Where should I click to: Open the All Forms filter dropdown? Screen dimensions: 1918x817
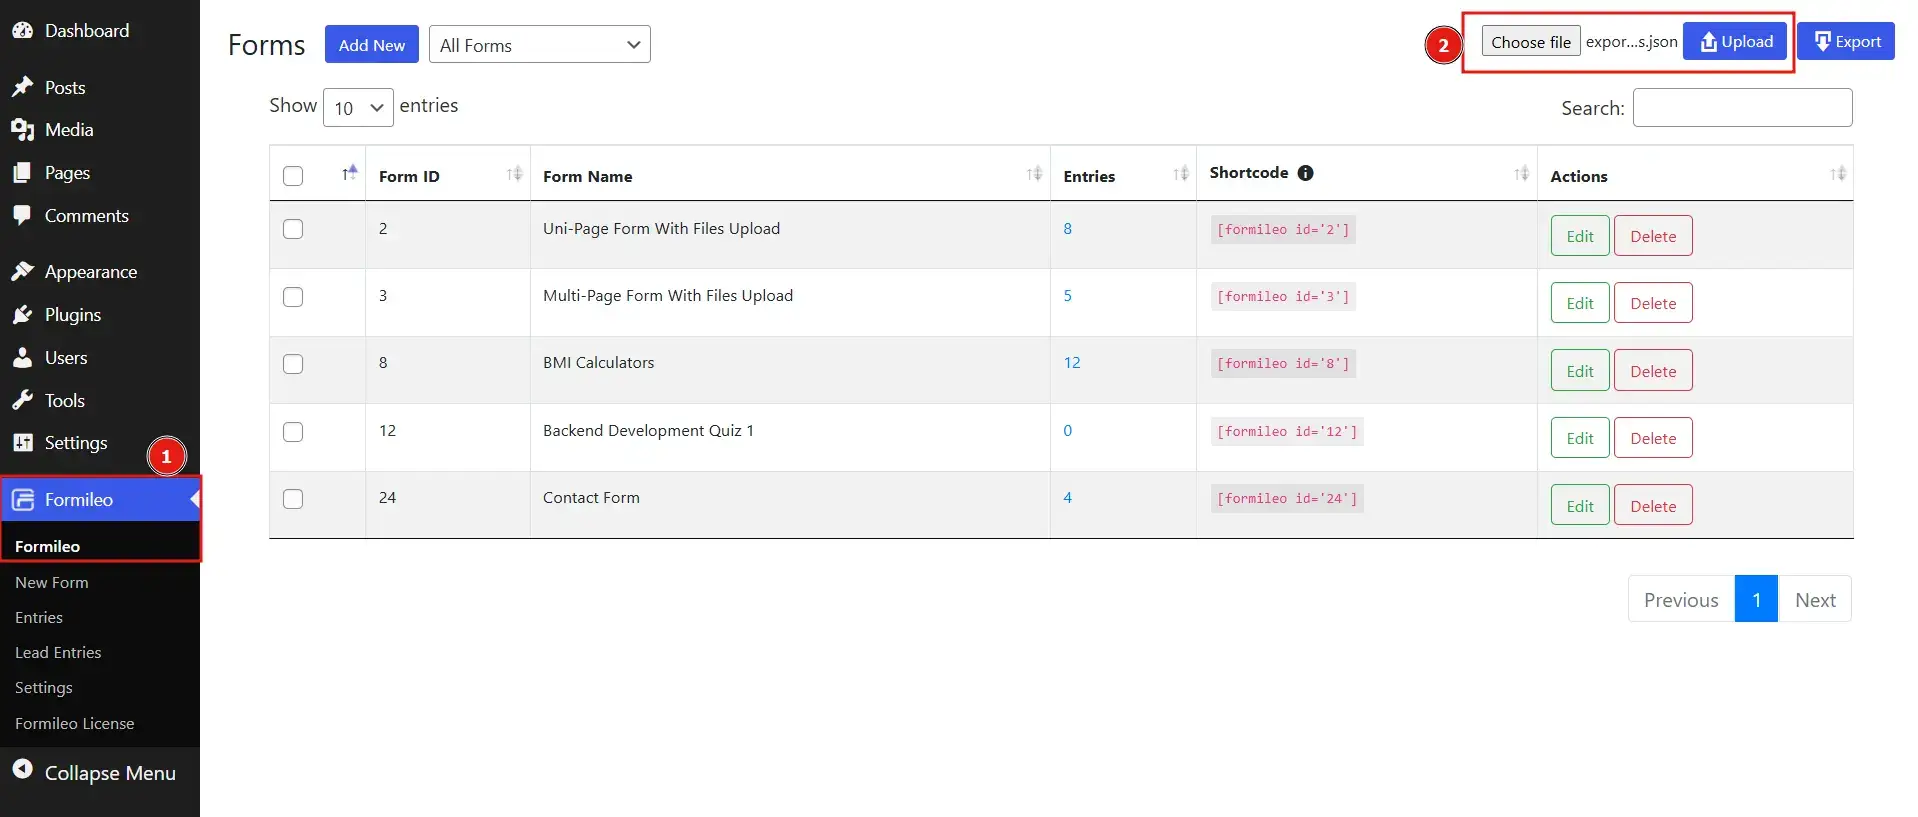[x=539, y=45]
